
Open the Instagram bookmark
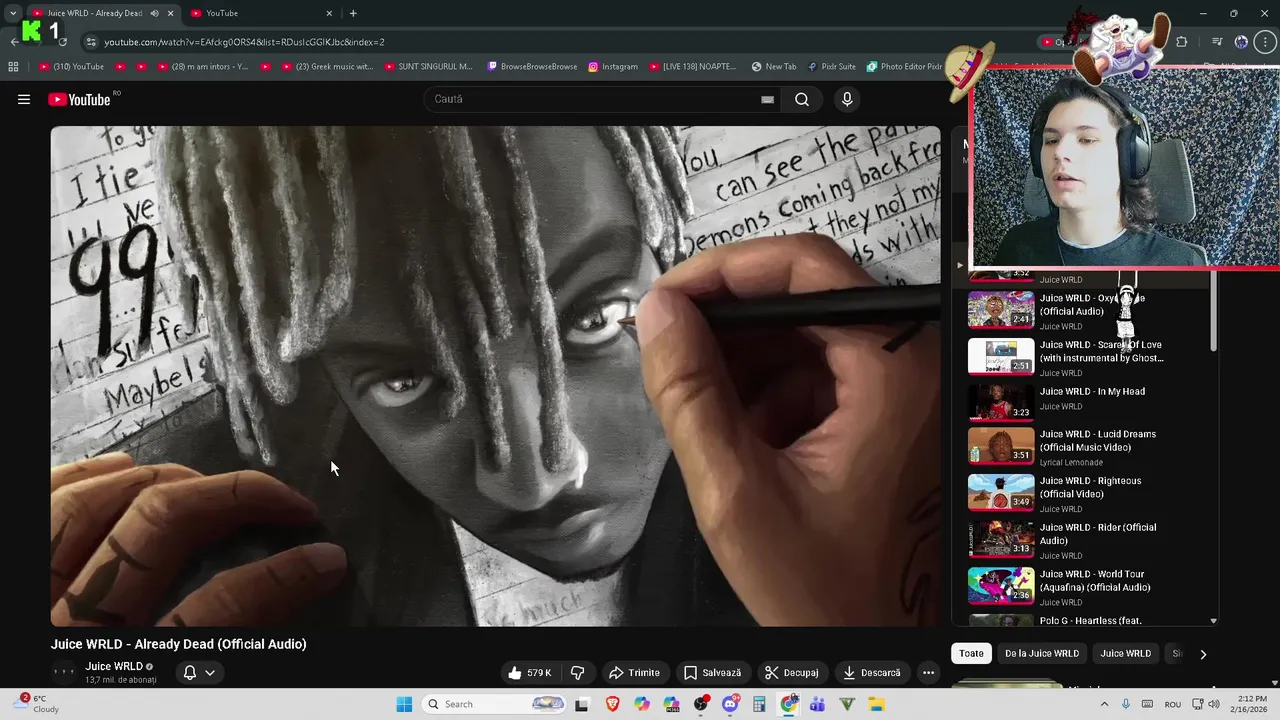(613, 67)
